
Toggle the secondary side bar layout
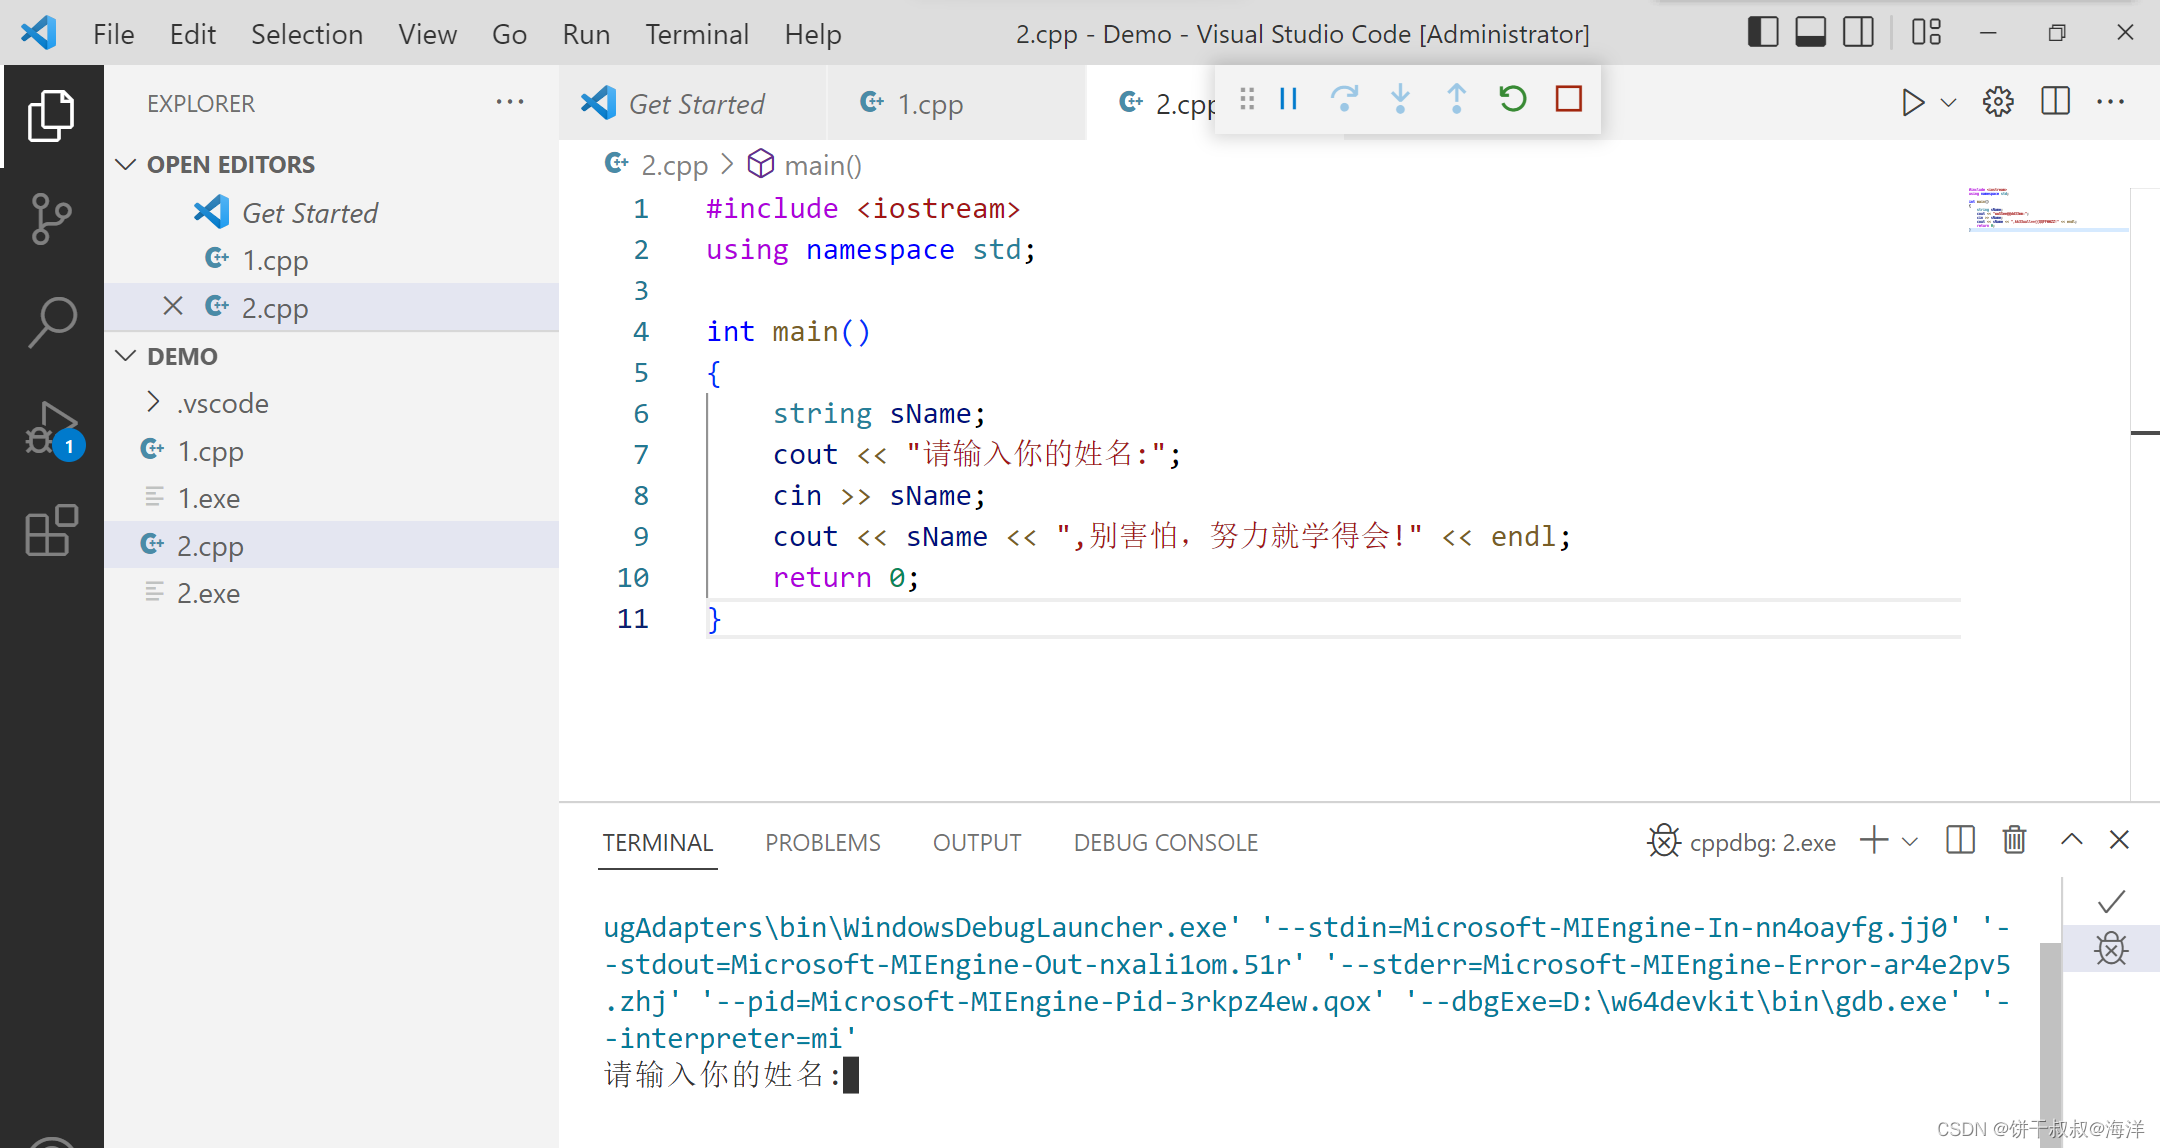click(1859, 33)
